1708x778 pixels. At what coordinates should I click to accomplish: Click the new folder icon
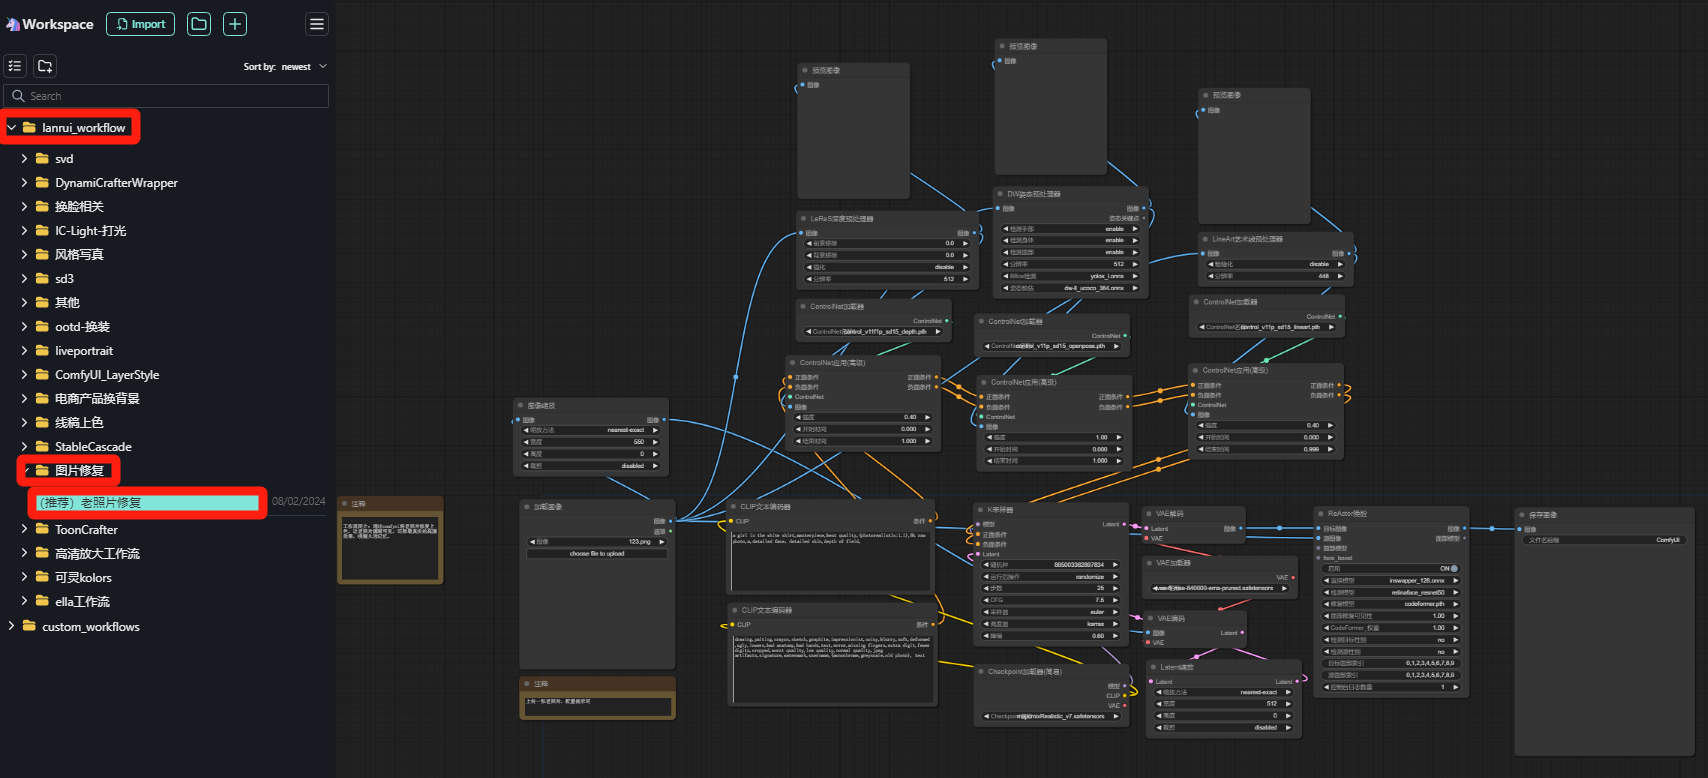coord(45,66)
